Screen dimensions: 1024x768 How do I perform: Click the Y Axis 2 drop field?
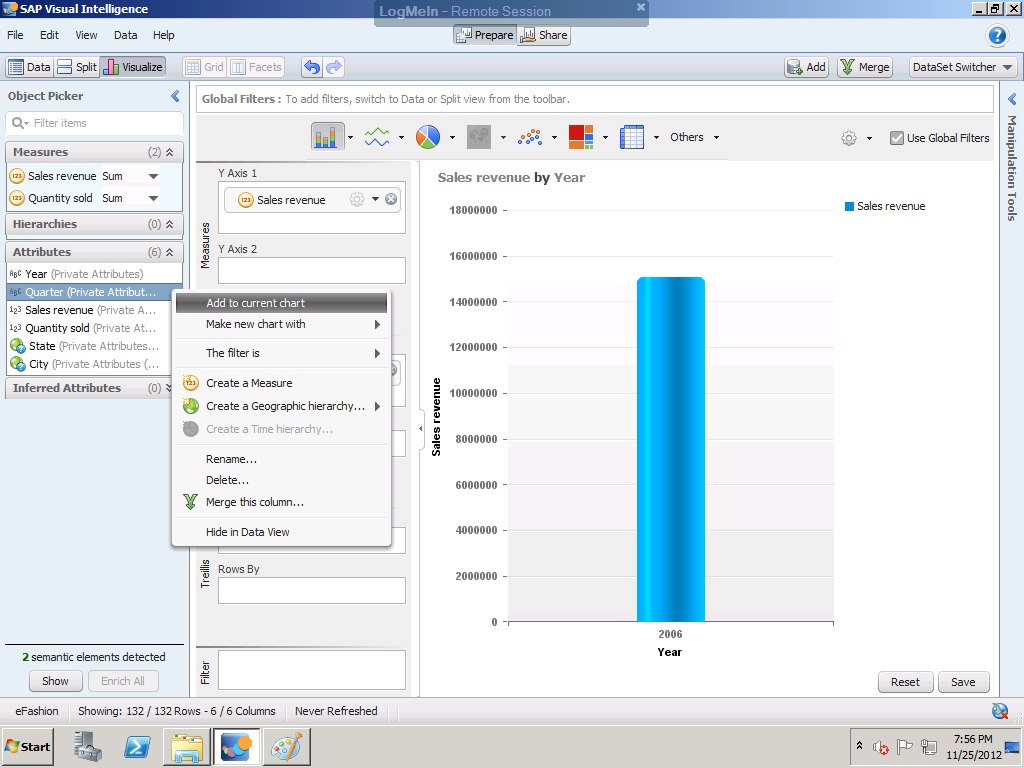pyautogui.click(x=312, y=270)
